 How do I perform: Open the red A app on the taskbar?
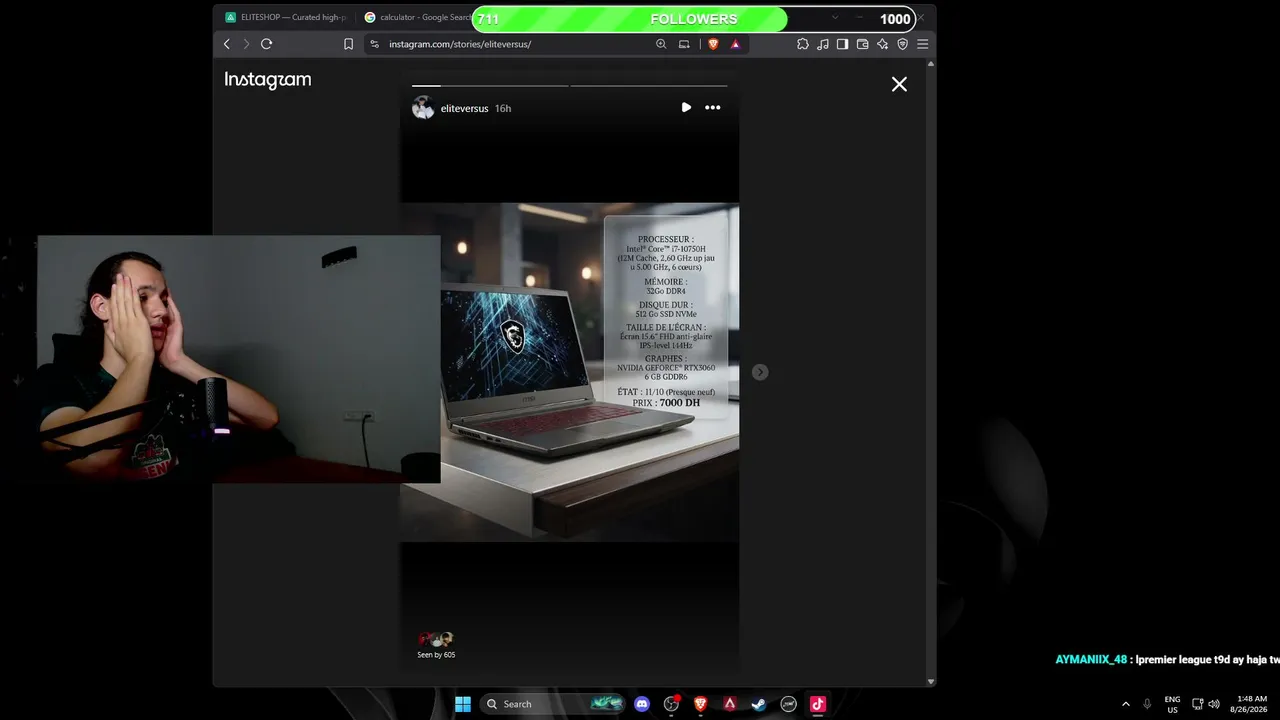[x=730, y=704]
